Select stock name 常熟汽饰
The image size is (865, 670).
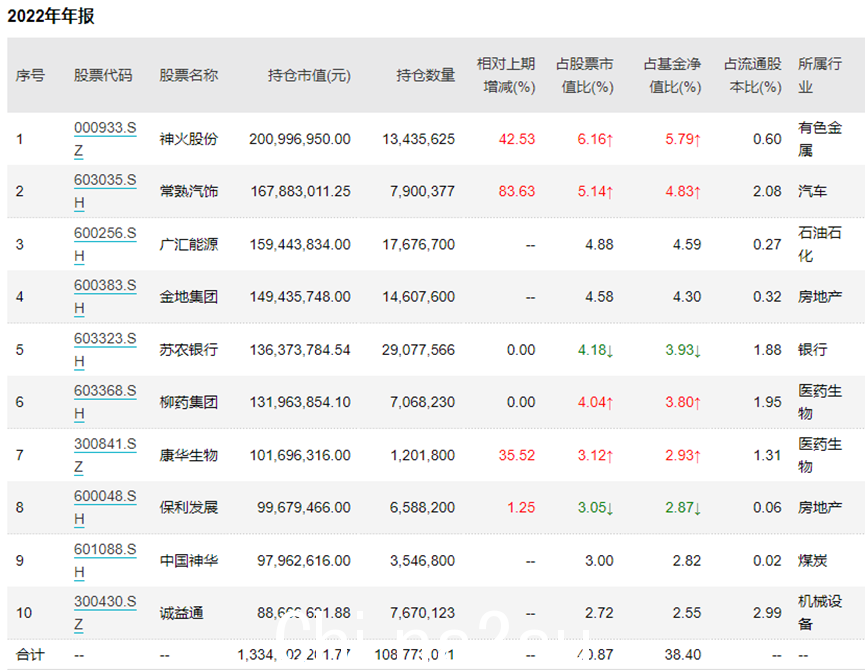click(x=189, y=191)
